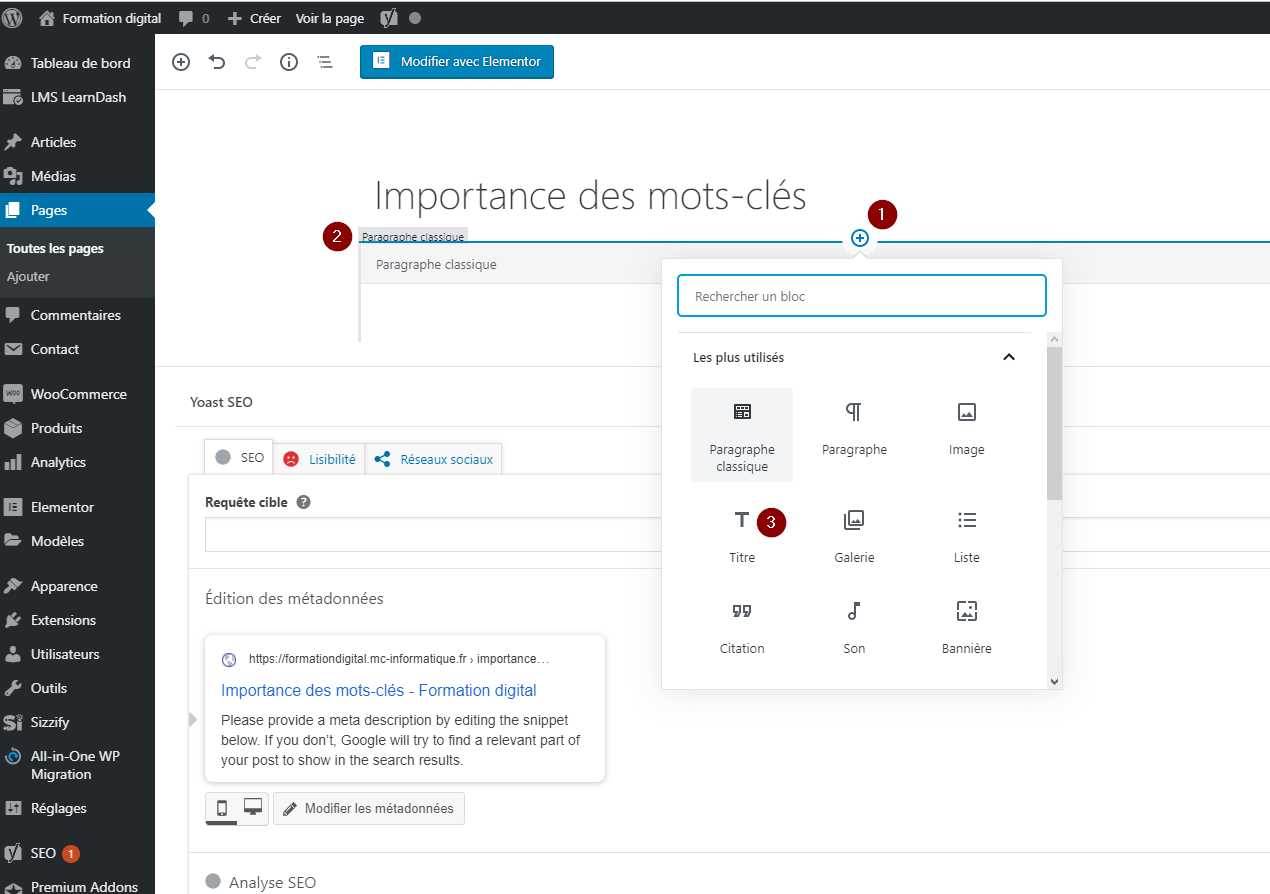The width and height of the screenshot is (1270, 894).
Task: Switch to Réseaux sociaux tab
Action: click(434, 459)
